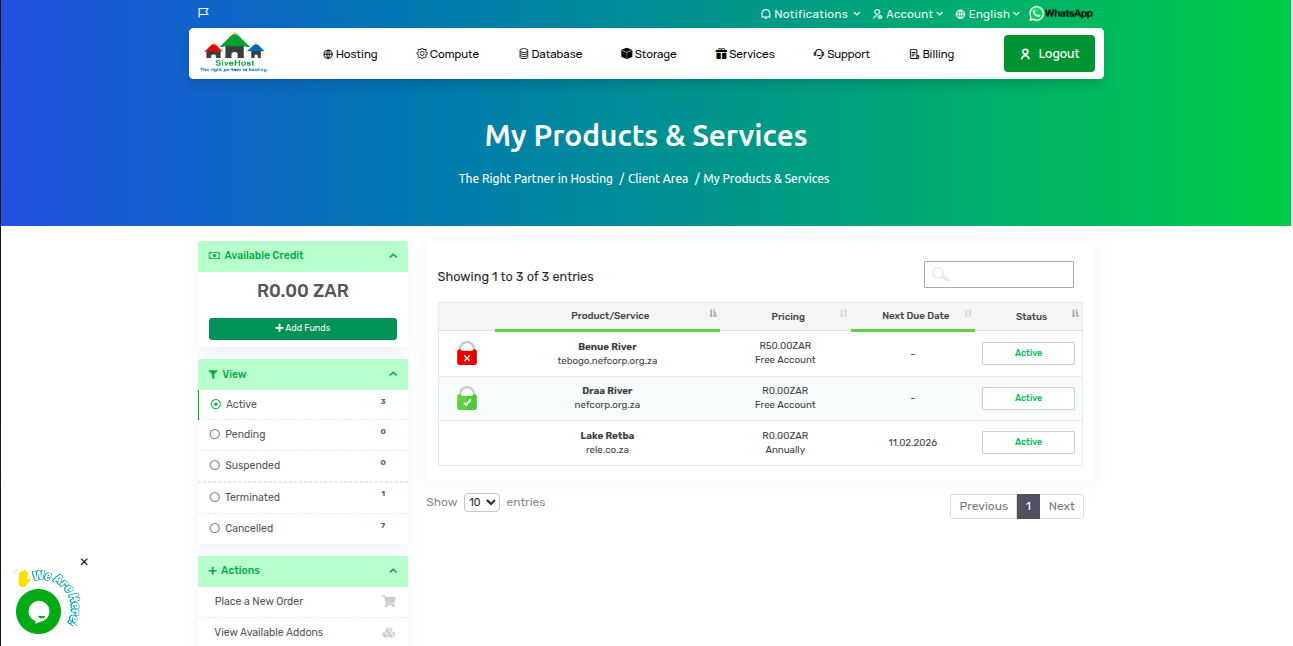Collapse the Actions panel chevron
Image resolution: width=1293 pixels, height=646 pixels.
coord(393,571)
